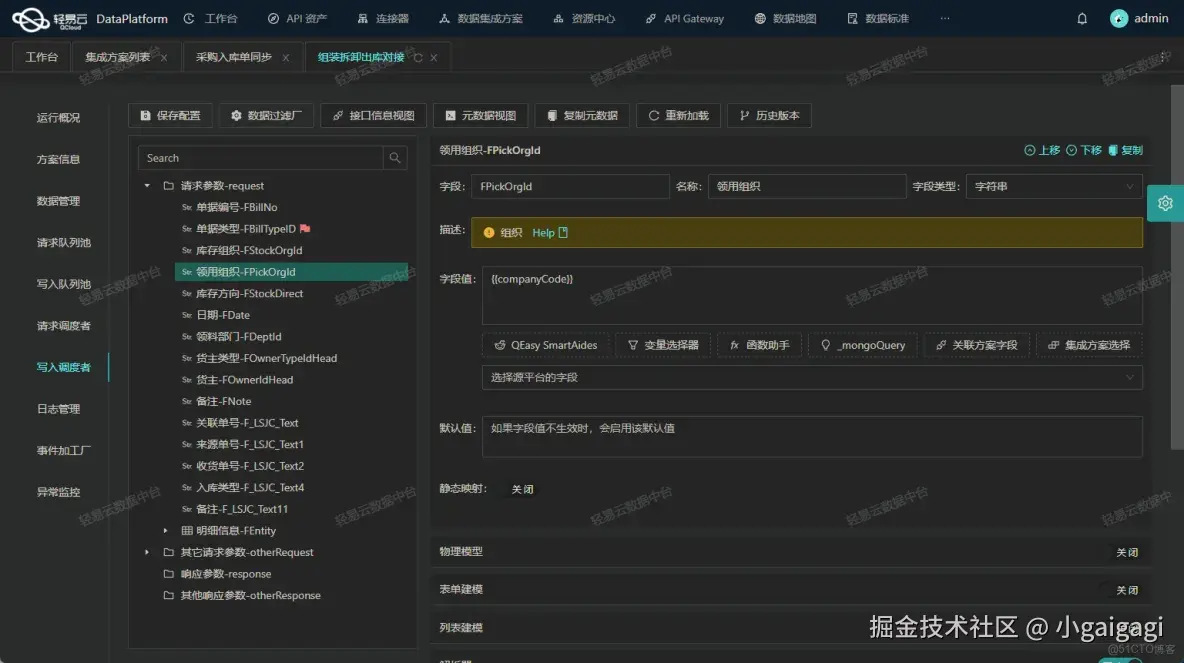Select 运行概况 in the sidebar
The width and height of the screenshot is (1184, 663).
pos(58,118)
